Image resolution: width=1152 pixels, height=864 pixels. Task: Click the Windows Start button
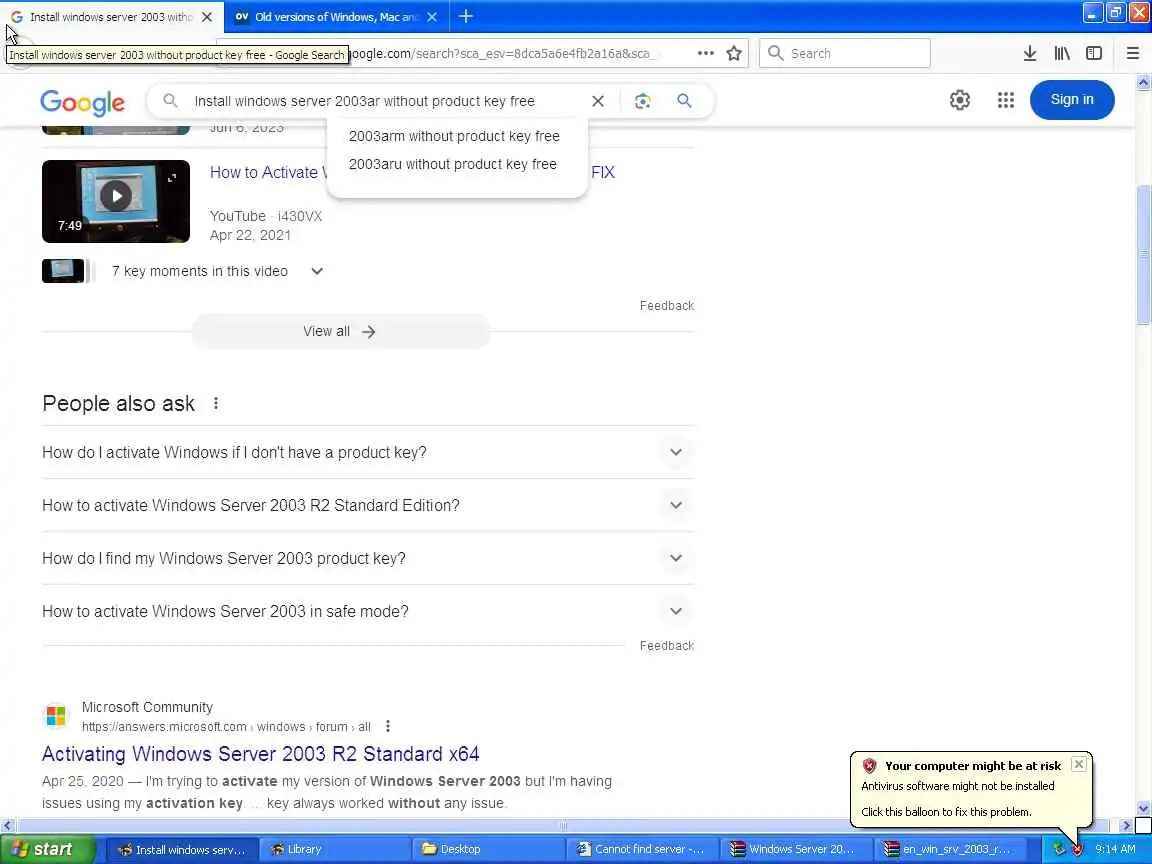47,849
